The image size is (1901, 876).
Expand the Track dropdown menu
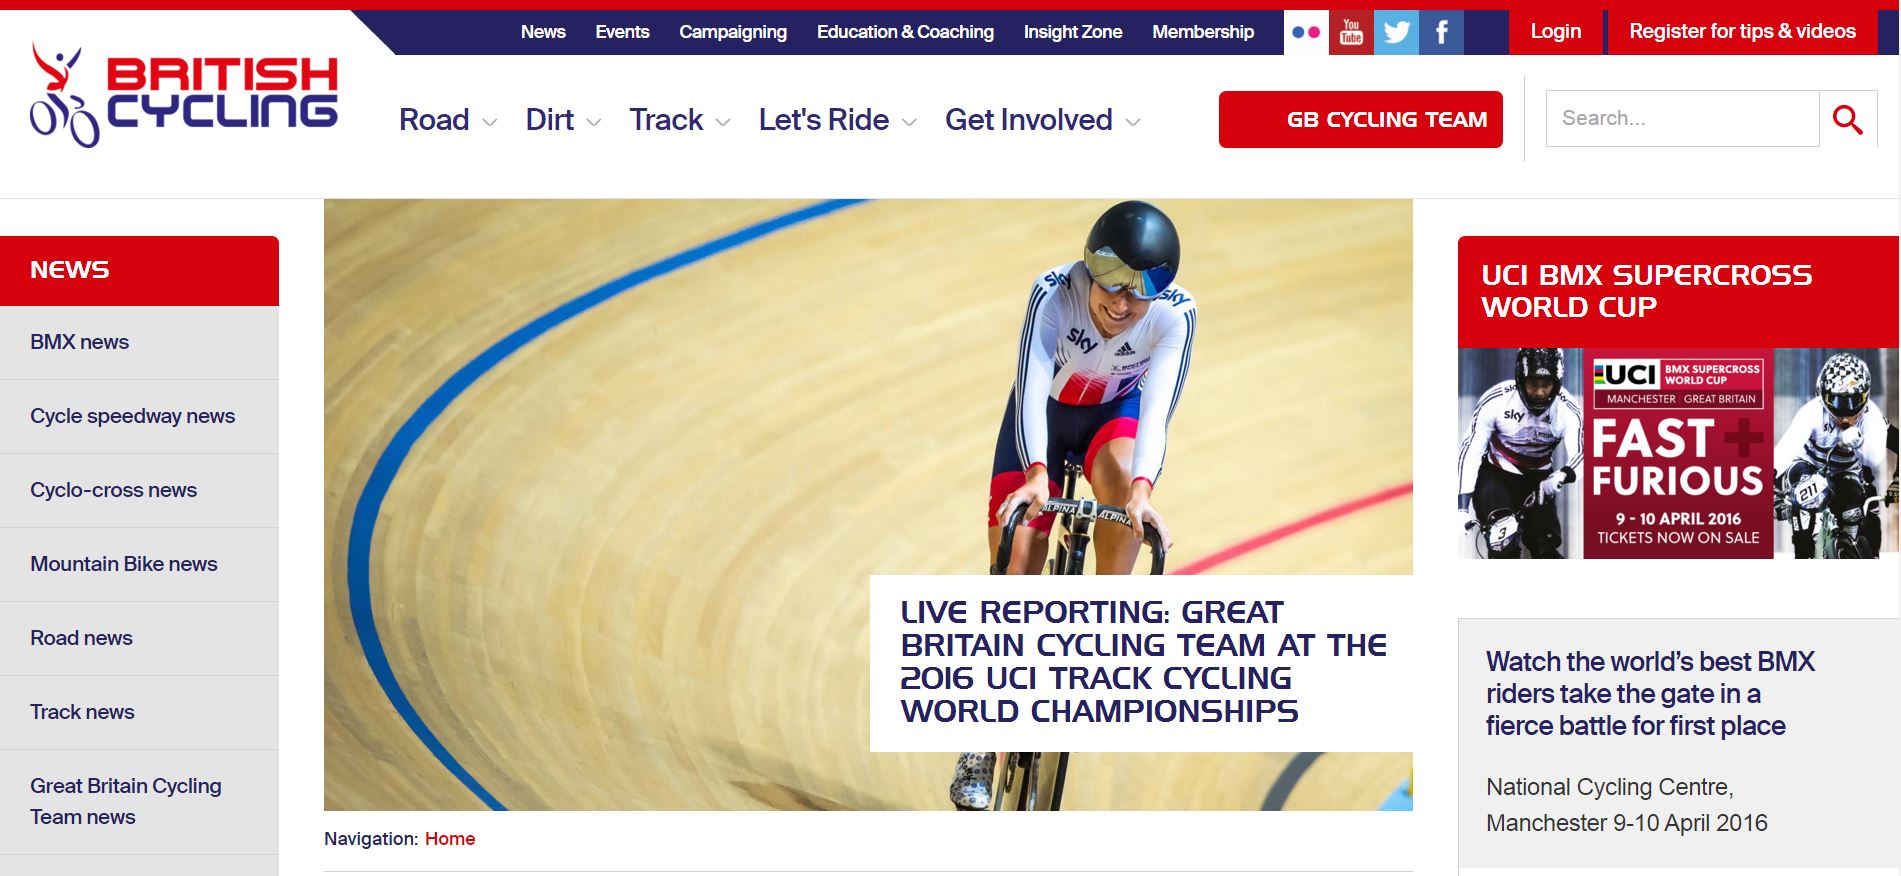pyautogui.click(x=680, y=120)
